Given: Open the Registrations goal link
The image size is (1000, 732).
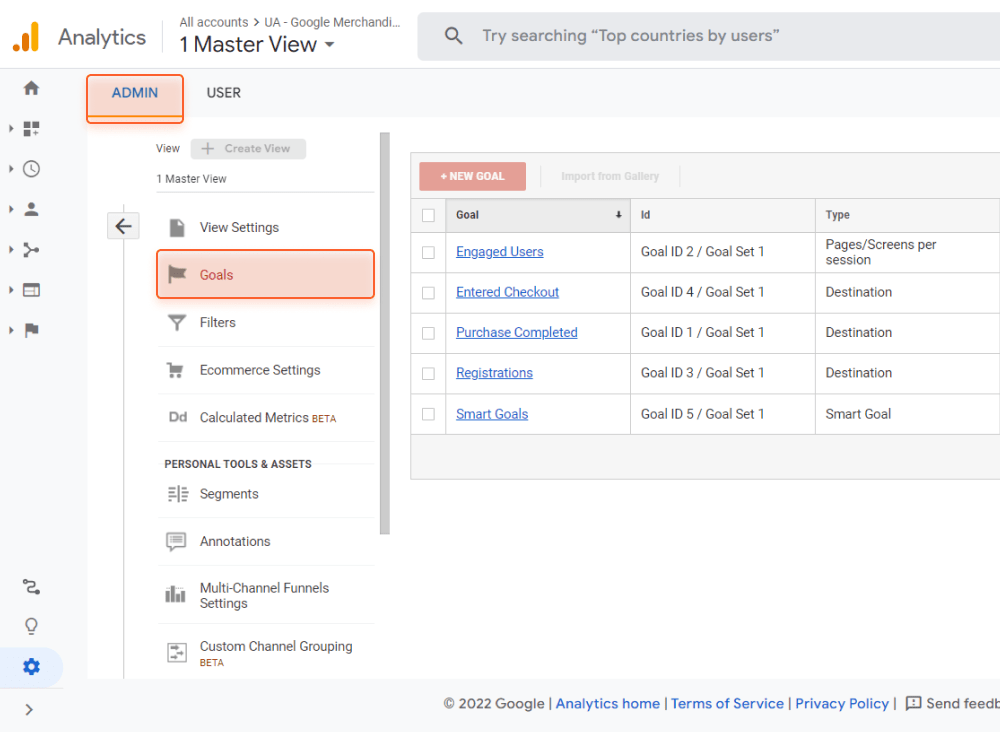Looking at the screenshot, I should (x=494, y=373).
